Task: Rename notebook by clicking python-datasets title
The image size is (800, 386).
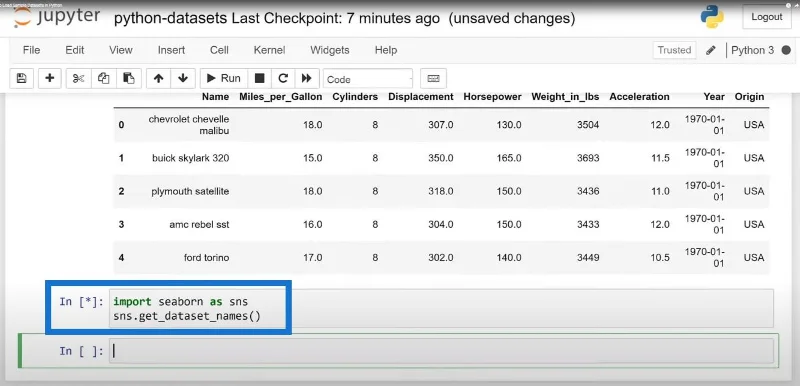Action: click(170, 18)
